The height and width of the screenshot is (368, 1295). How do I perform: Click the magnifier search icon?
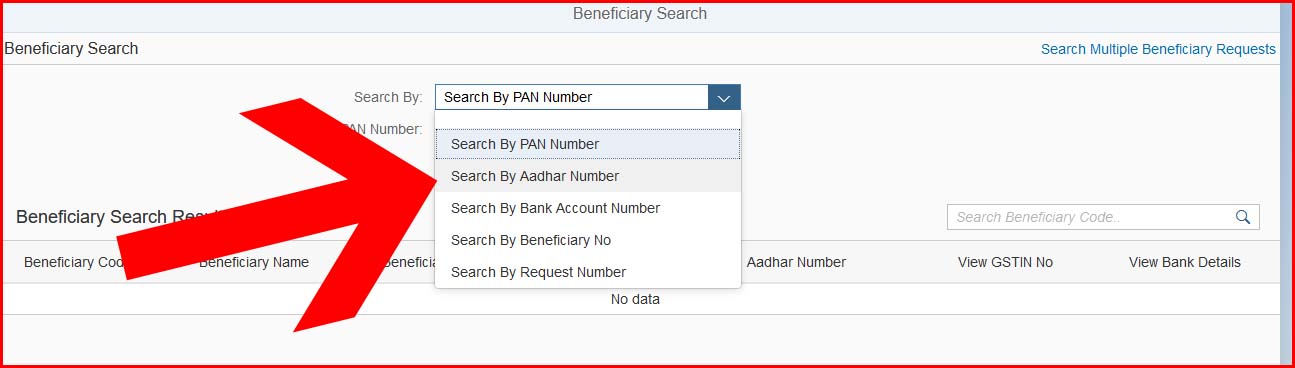tap(1243, 217)
